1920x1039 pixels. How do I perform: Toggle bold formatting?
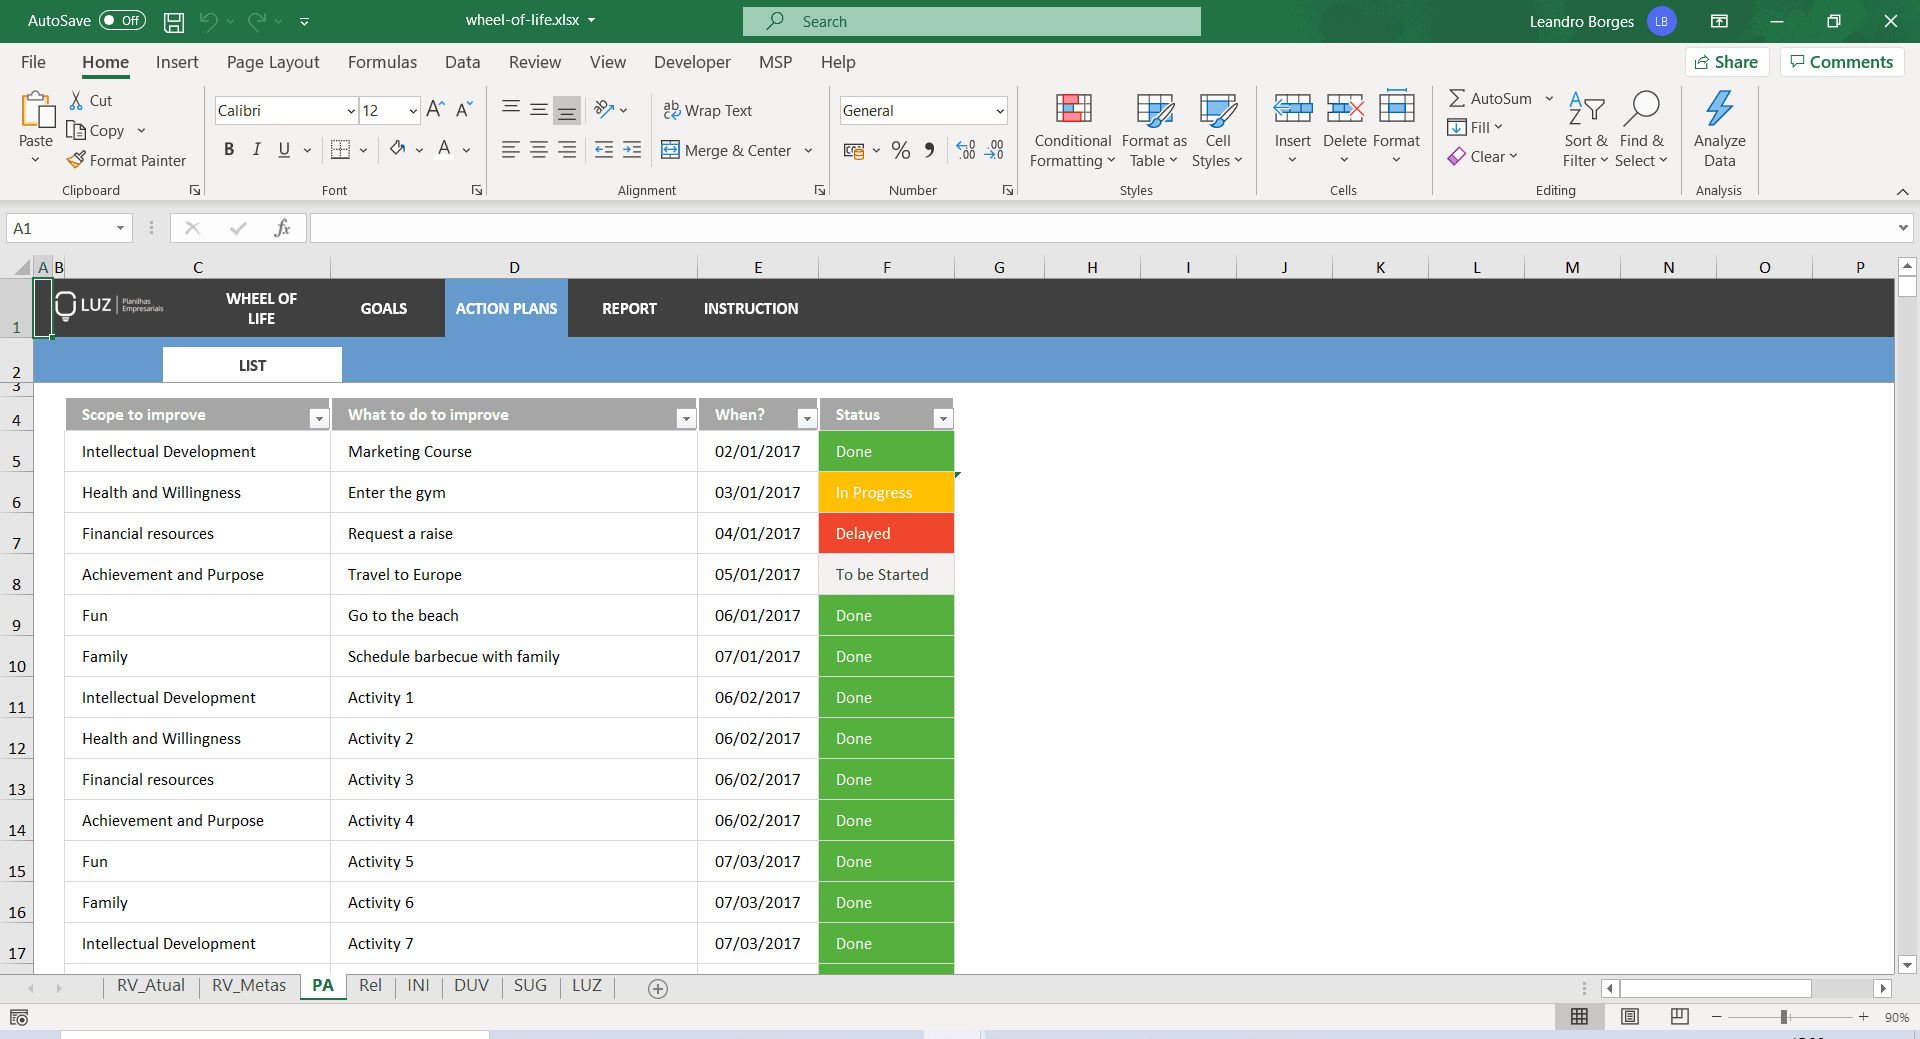click(228, 149)
